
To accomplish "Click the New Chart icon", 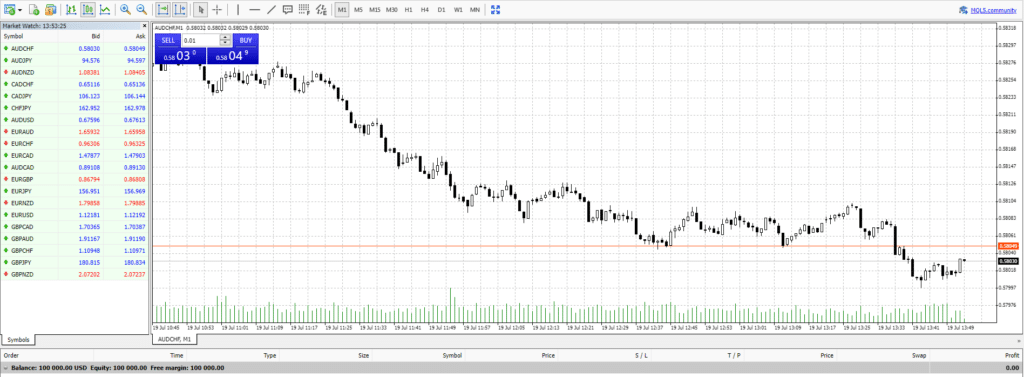I will click(x=9, y=10).
